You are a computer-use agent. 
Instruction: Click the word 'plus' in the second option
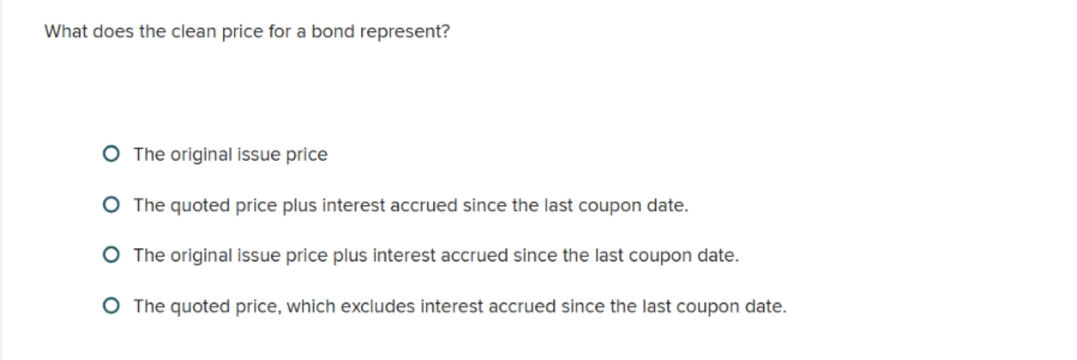pos(299,206)
